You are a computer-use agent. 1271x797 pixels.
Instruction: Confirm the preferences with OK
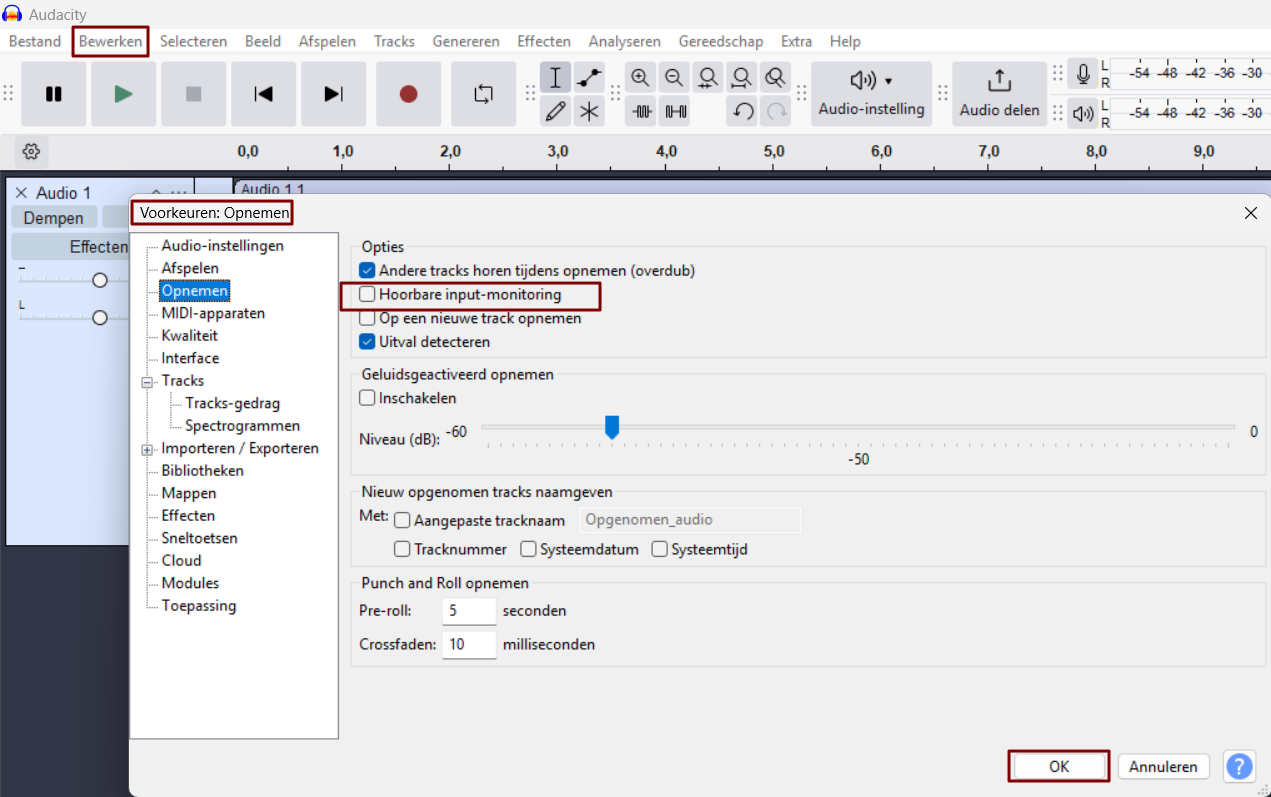click(1059, 767)
